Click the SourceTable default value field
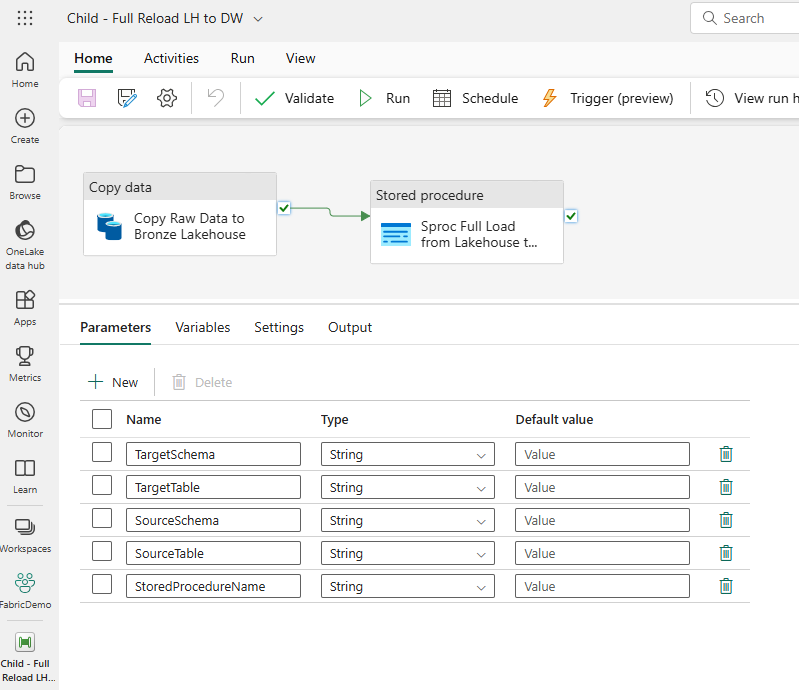 point(602,553)
